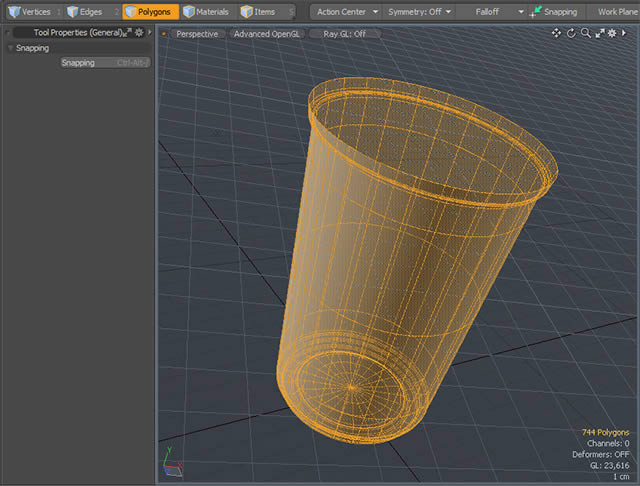Open the viewport settings gear icon
Screen dimensions: 640x486
(x=612, y=33)
